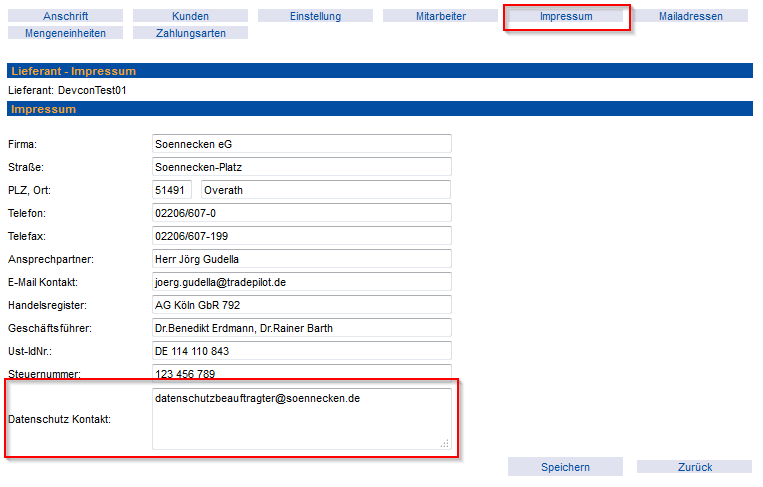Image resolution: width=763 pixels, height=487 pixels.
Task: Focus the Telefon input field
Action: [x=302, y=213]
